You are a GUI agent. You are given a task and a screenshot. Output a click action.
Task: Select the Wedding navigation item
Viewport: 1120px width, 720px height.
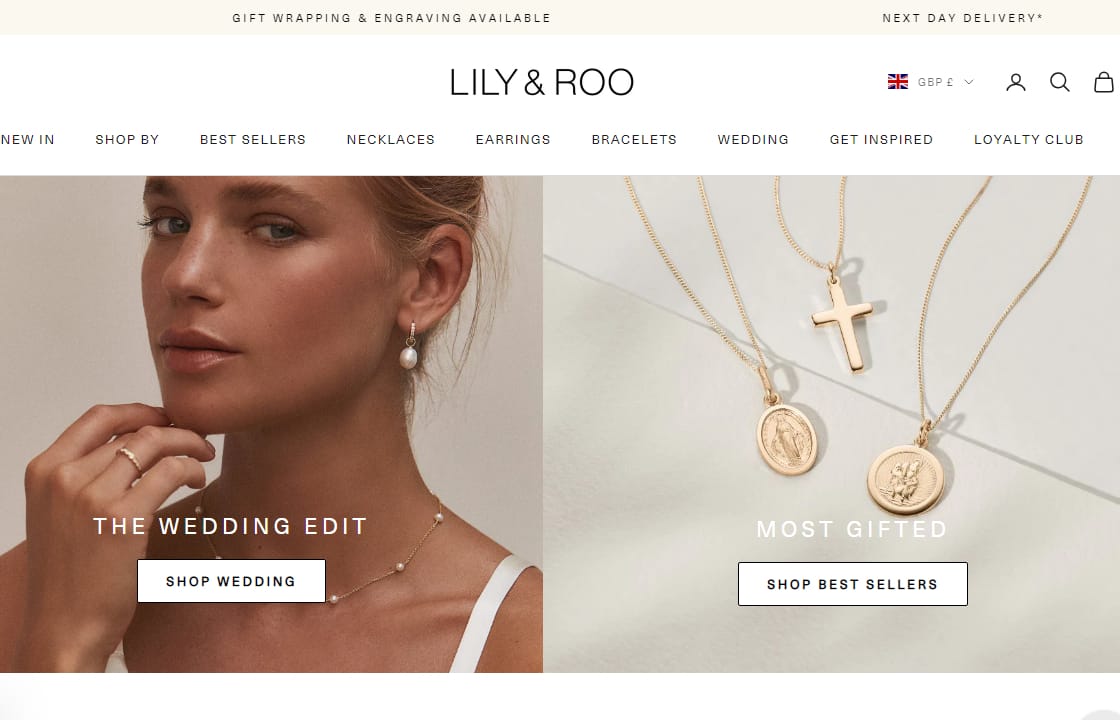(x=753, y=139)
